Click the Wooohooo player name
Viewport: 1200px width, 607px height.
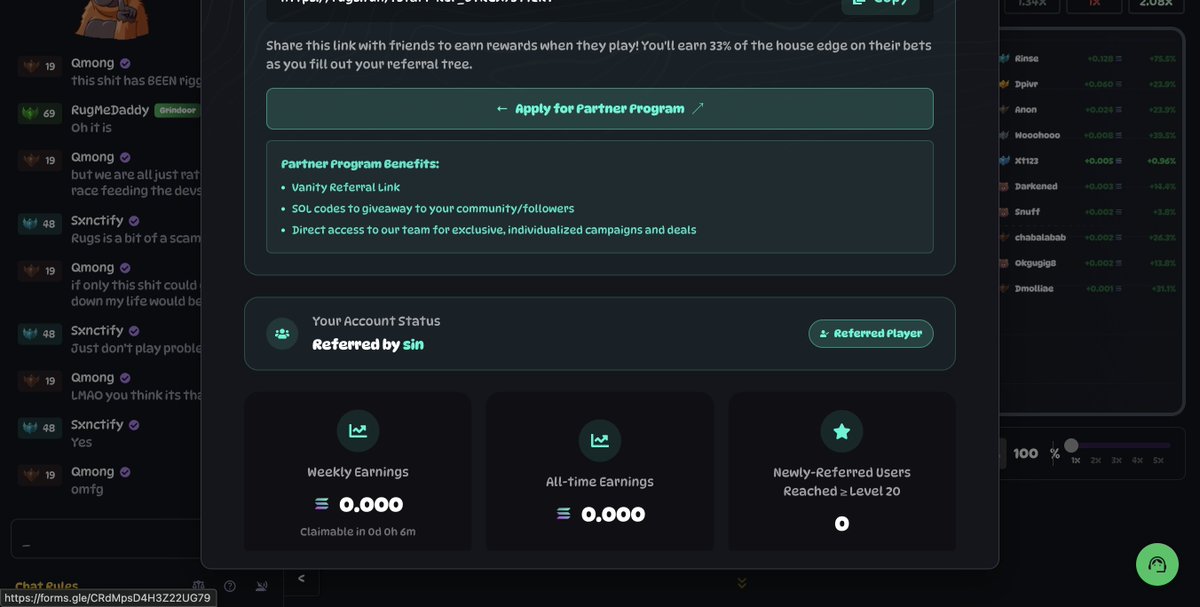(1037, 135)
